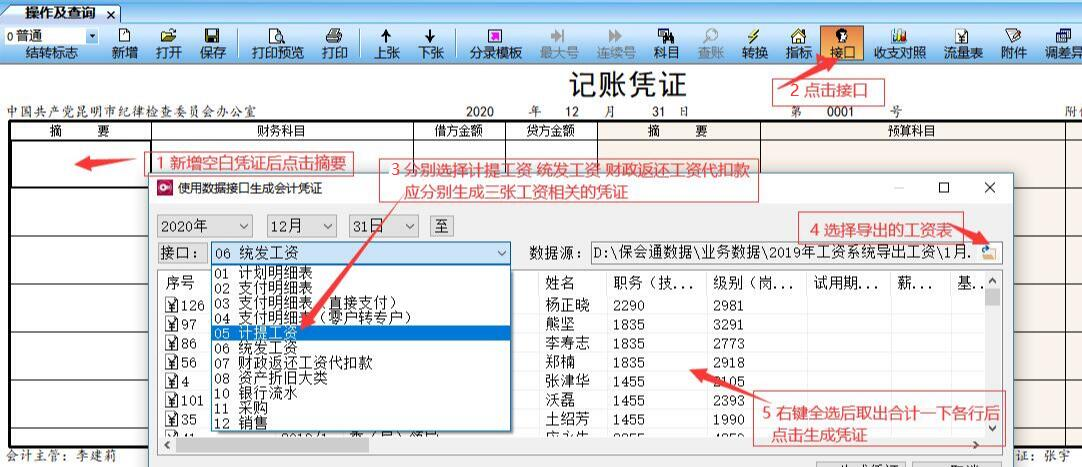Select 06 统发工资 list option

pyautogui.click(x=360, y=348)
